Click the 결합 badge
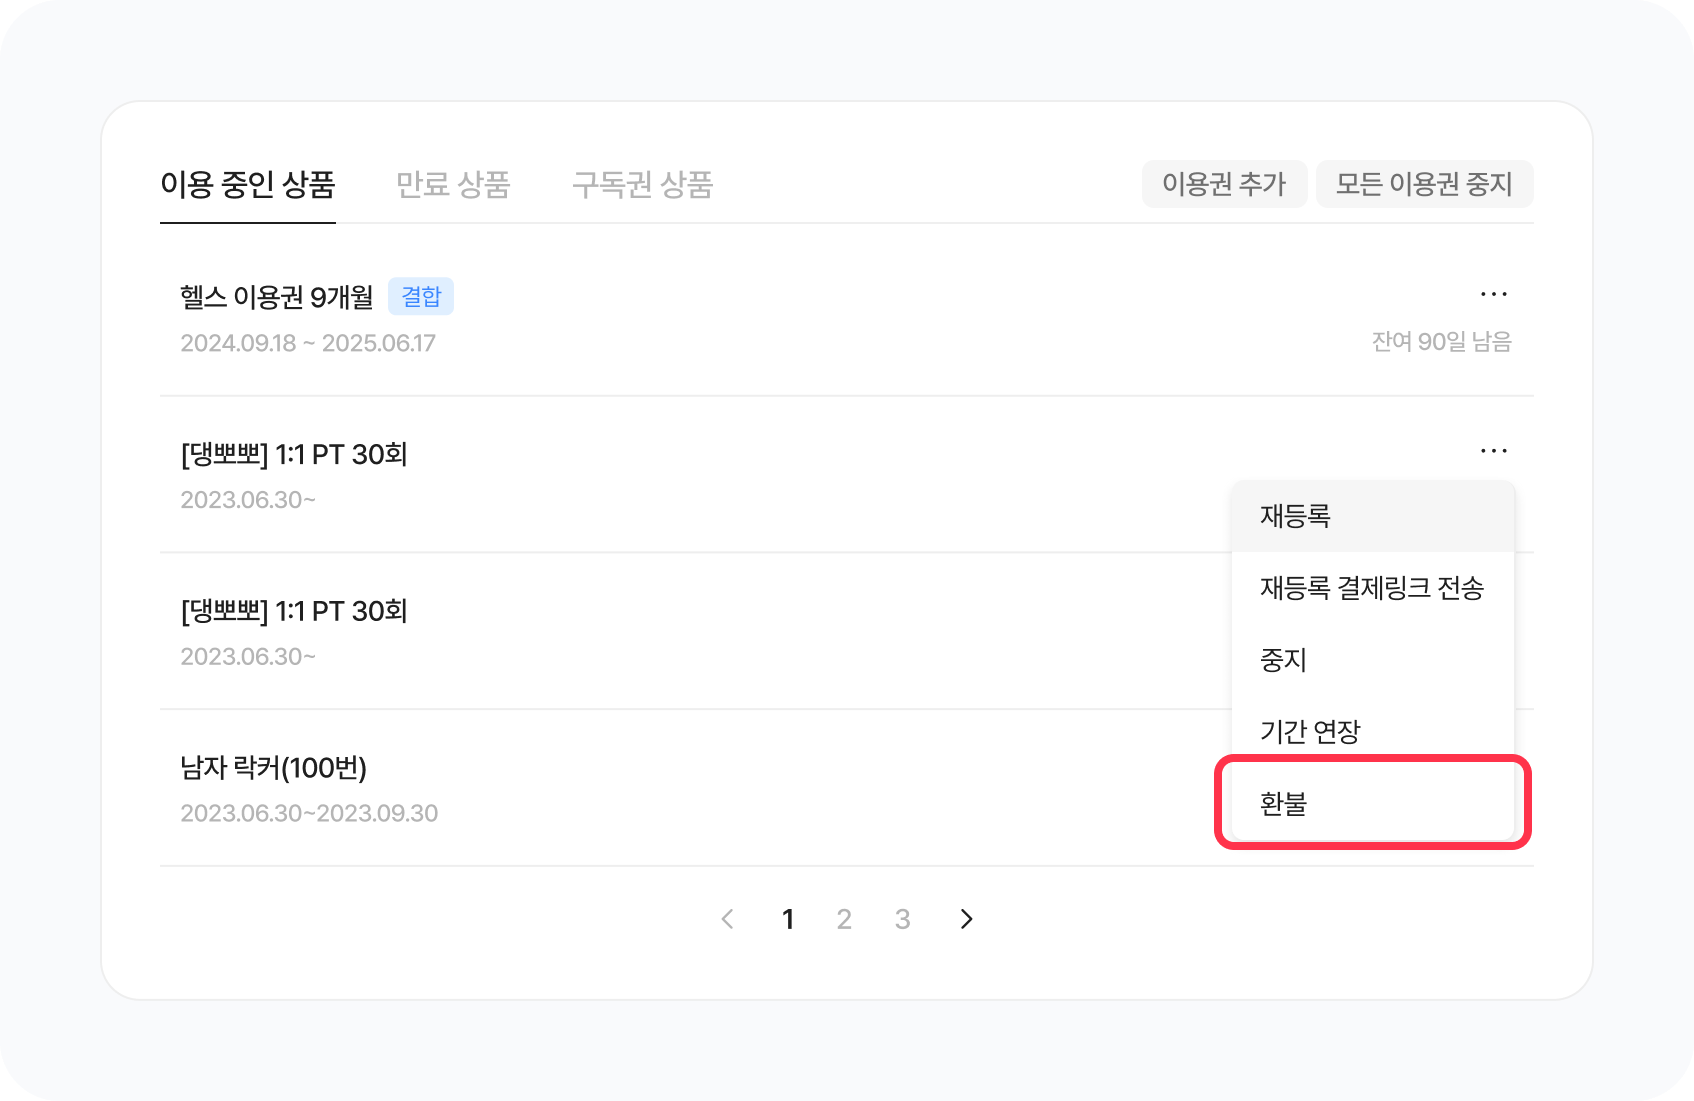This screenshot has width=1694, height=1101. click(x=421, y=297)
